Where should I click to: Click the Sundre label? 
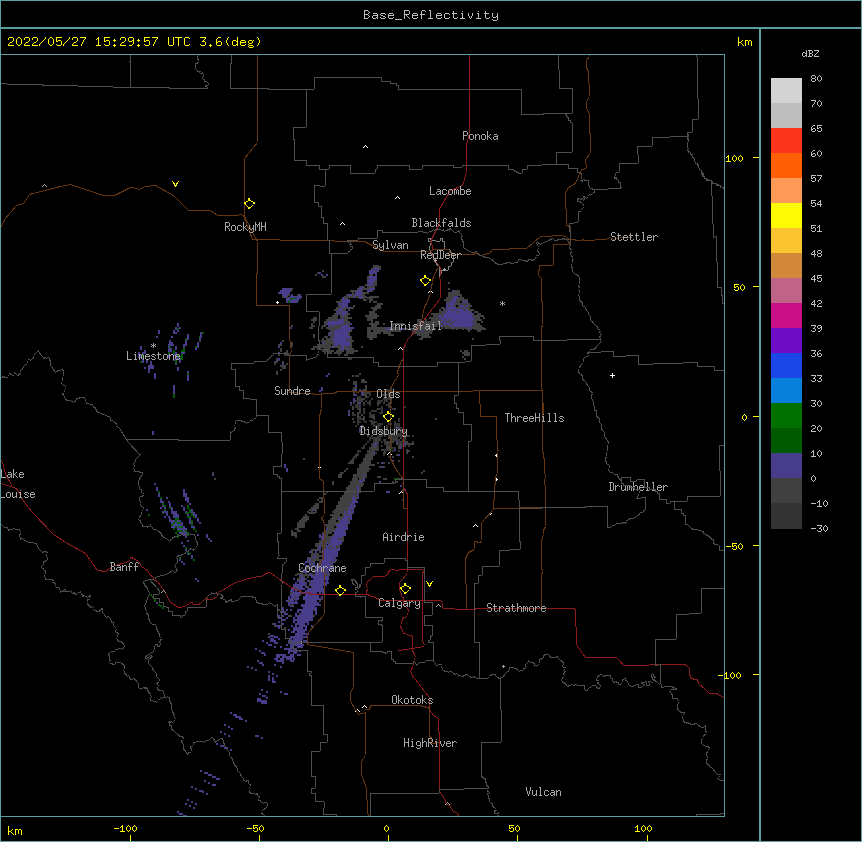(292, 391)
